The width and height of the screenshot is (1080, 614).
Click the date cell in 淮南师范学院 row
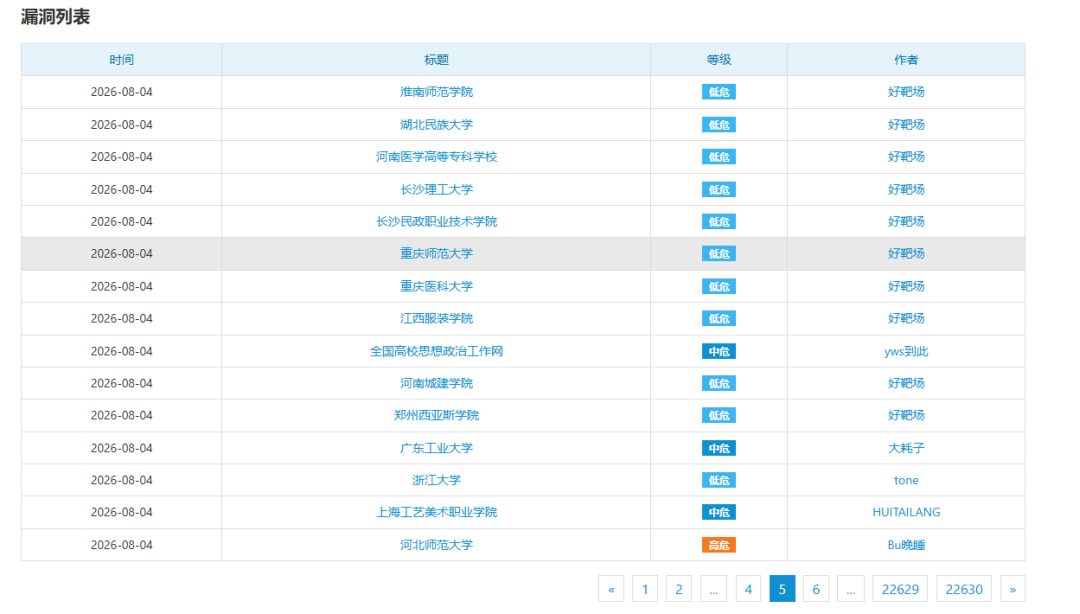click(121, 92)
